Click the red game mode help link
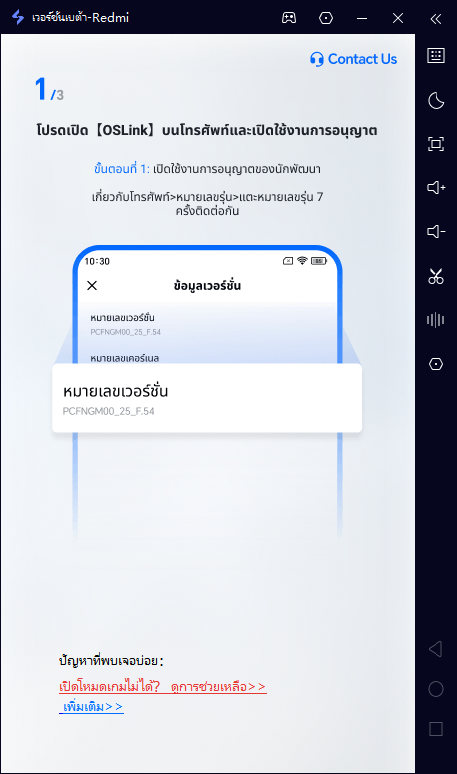The image size is (457, 774). [x=163, y=687]
